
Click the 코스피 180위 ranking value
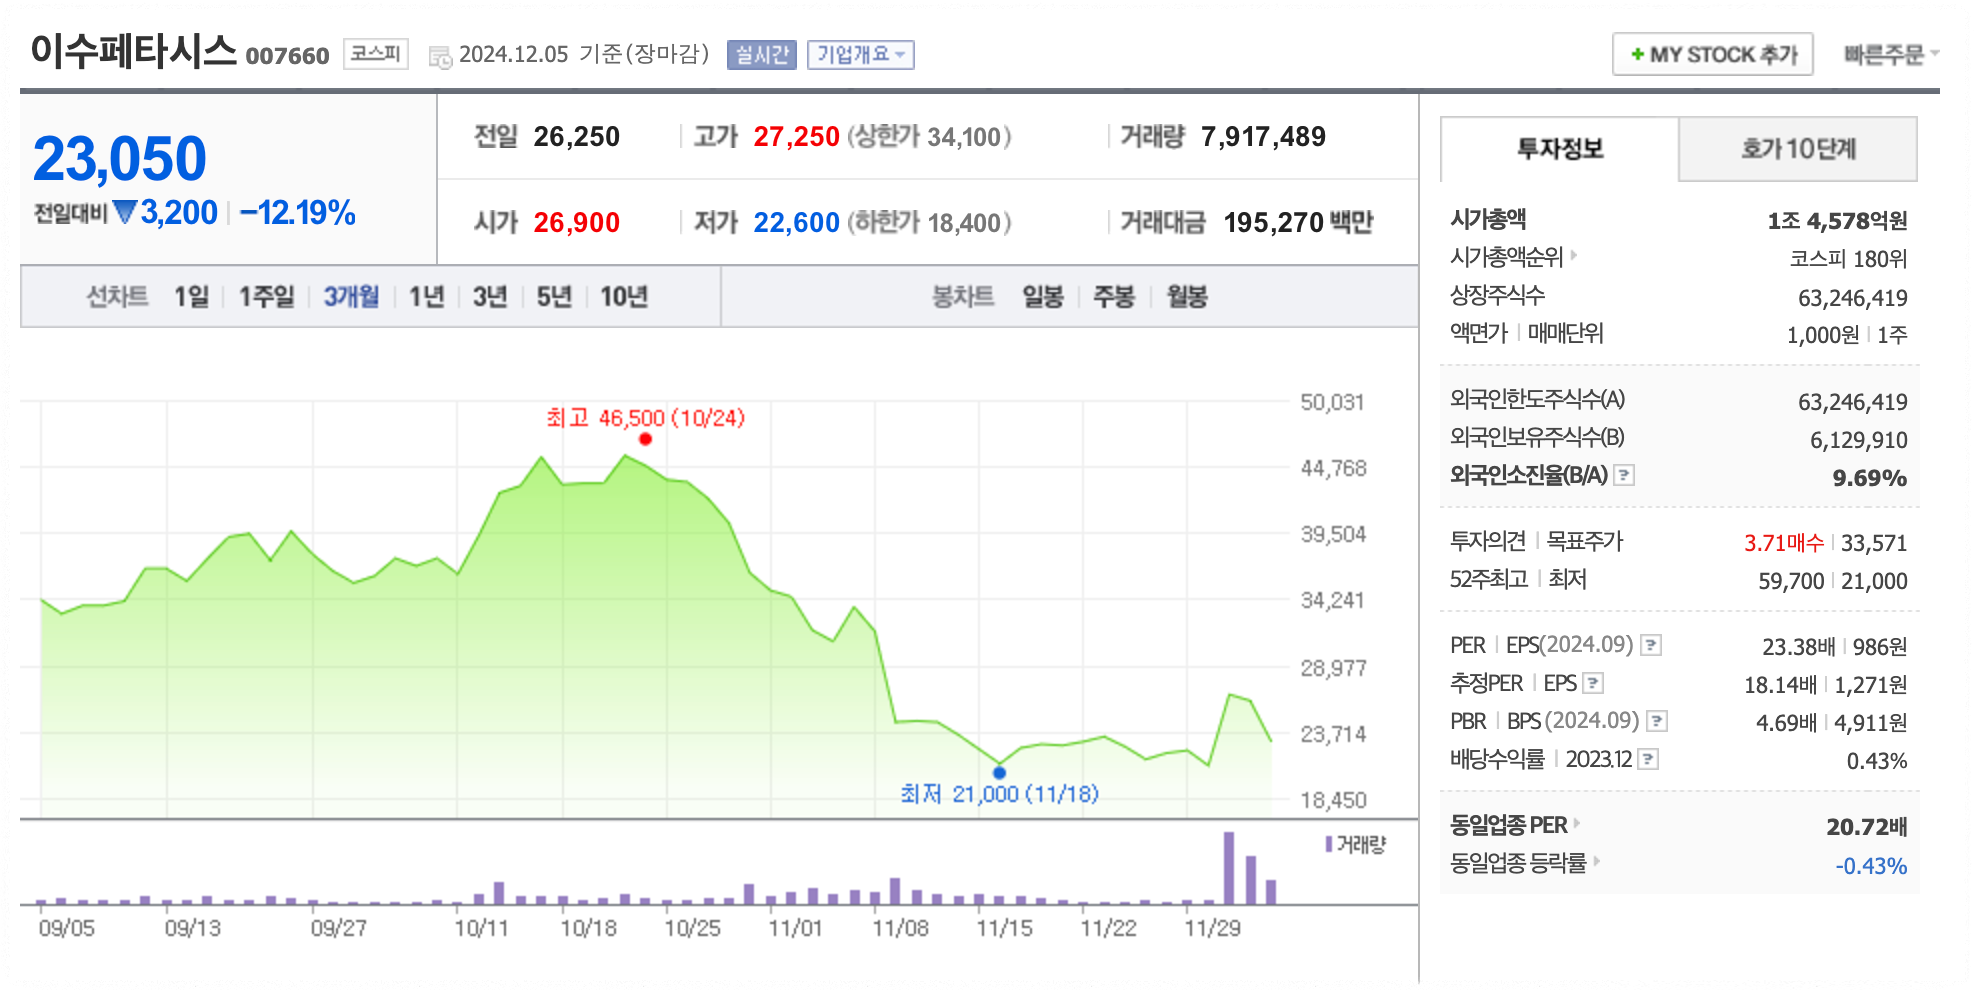pyautogui.click(x=1849, y=259)
